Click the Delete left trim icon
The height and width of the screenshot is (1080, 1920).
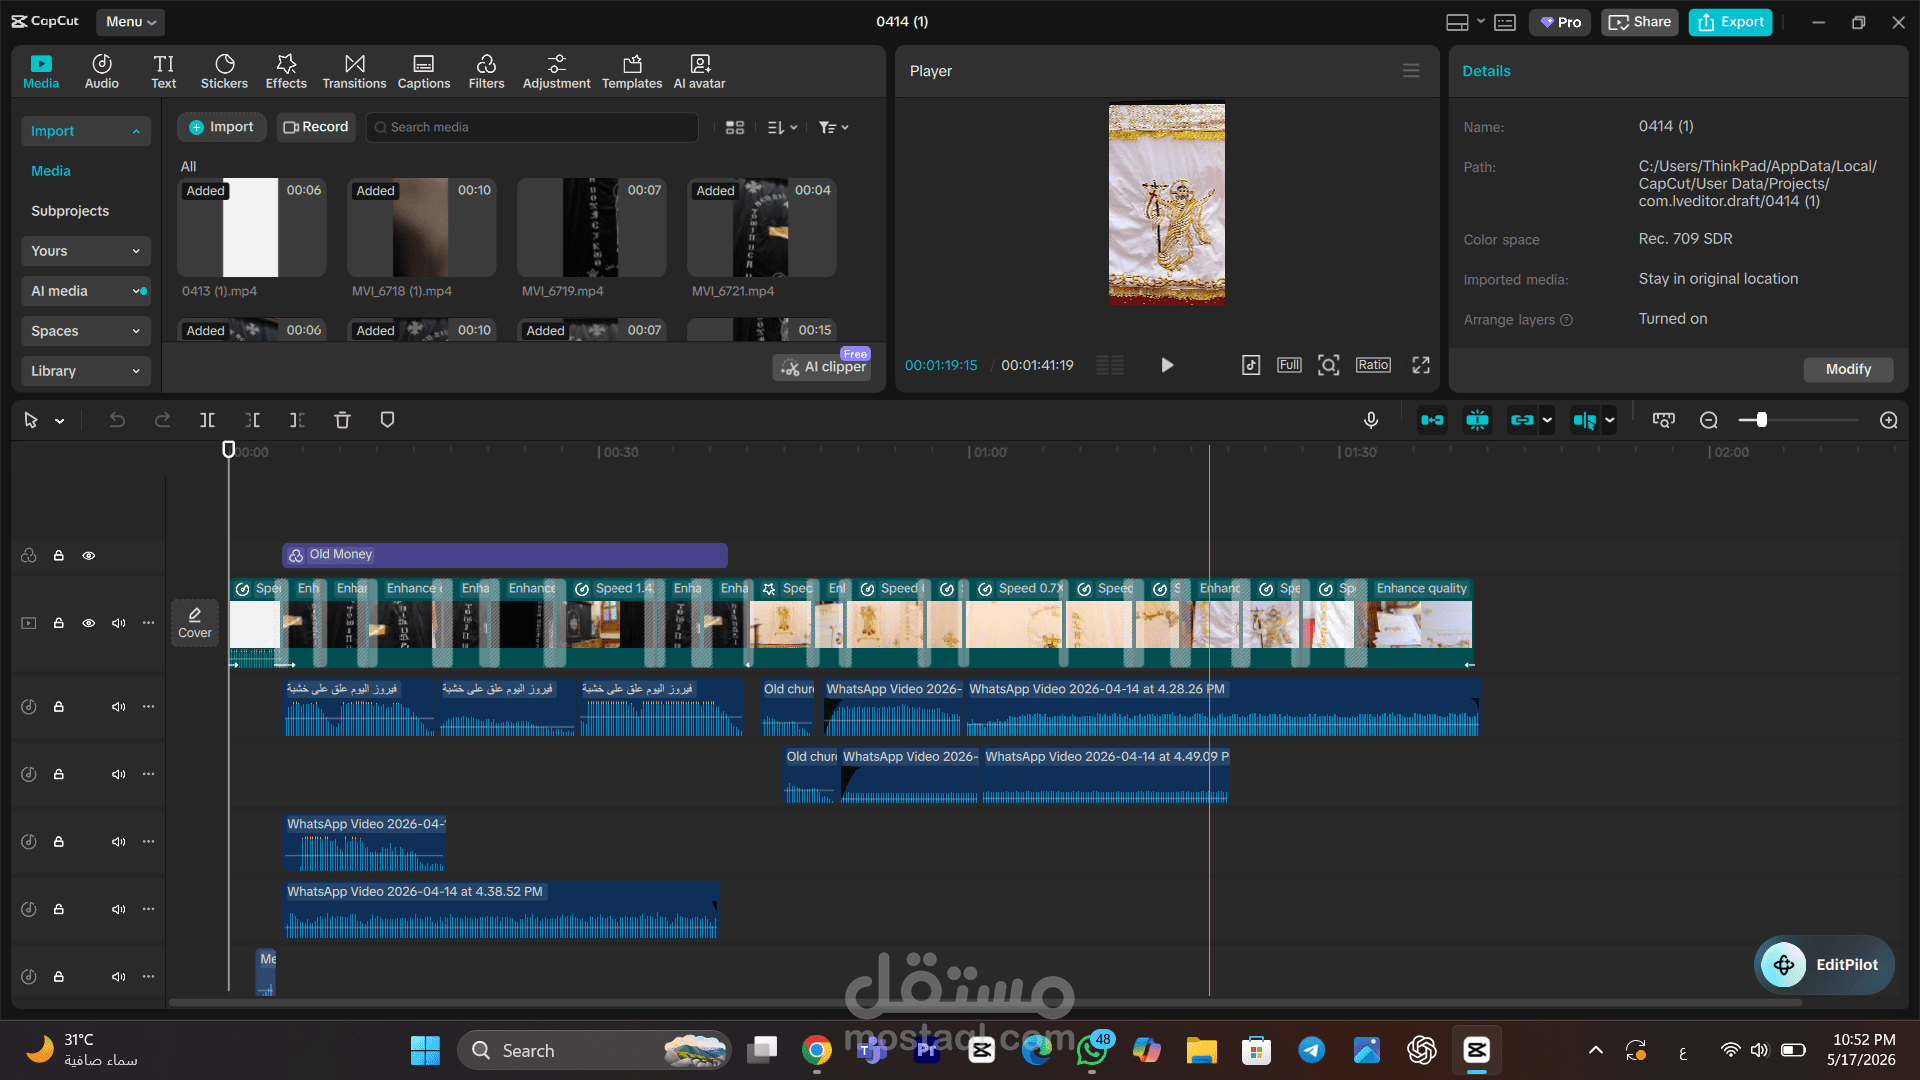(x=252, y=420)
